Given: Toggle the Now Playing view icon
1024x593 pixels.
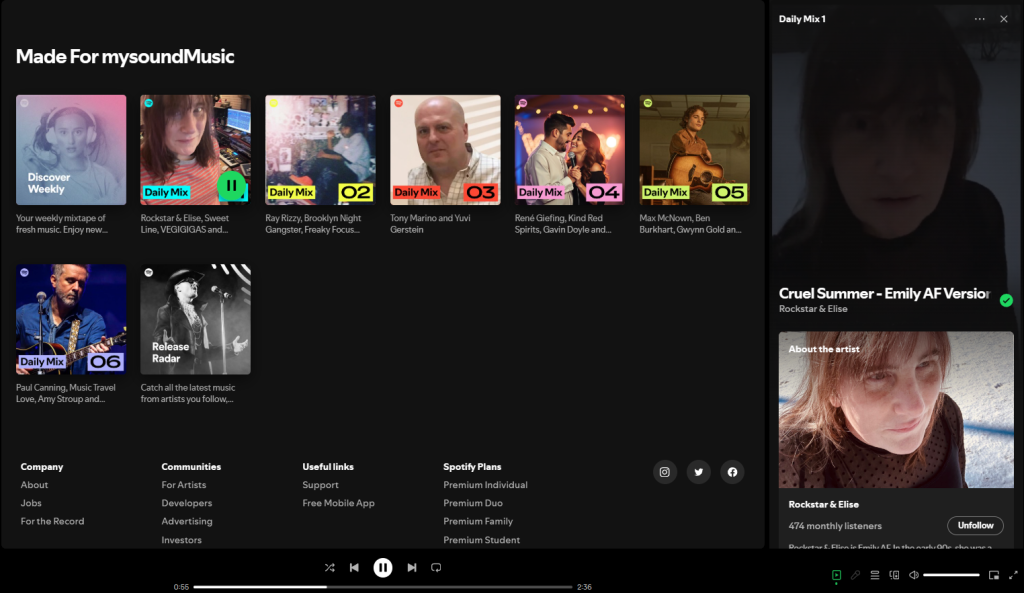Looking at the screenshot, I should click(837, 575).
